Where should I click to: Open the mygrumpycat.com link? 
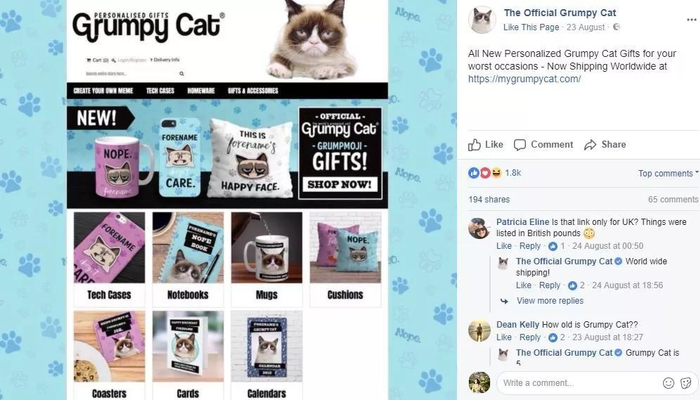click(525, 79)
